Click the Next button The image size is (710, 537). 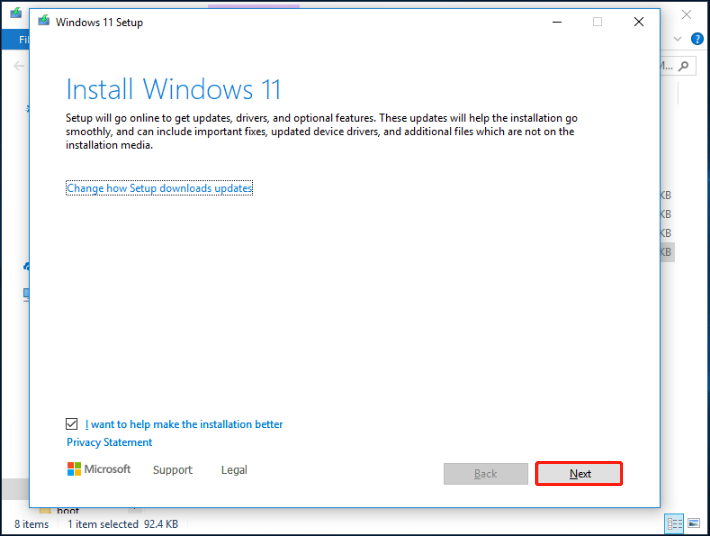[579, 474]
